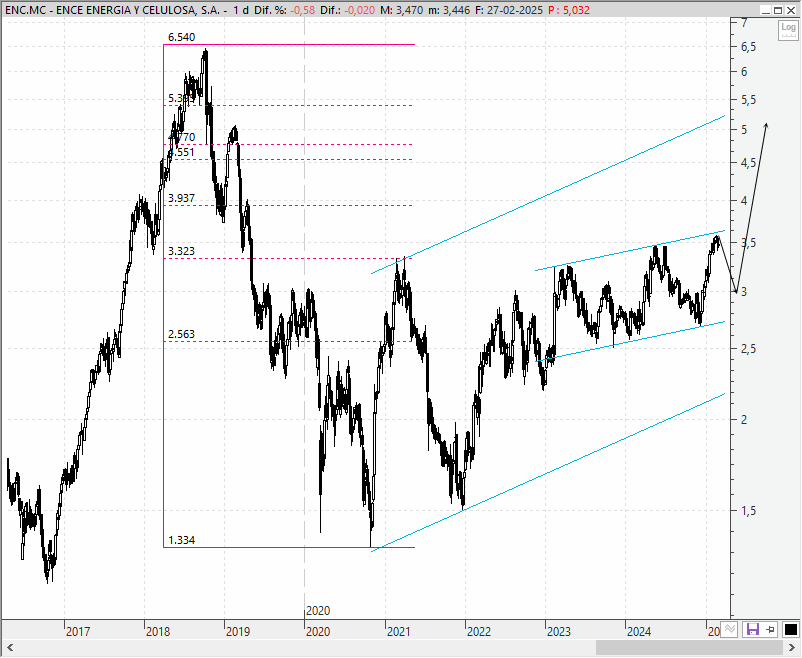Screen dimensions: 802x658
Task: Click the 2023 label on time axis
Action: point(559,632)
